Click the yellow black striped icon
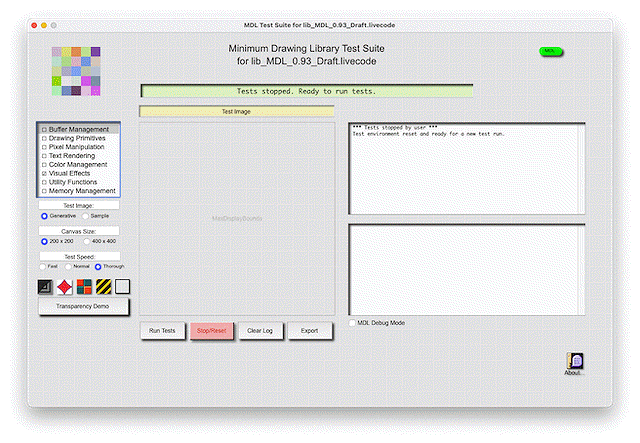 click(104, 287)
